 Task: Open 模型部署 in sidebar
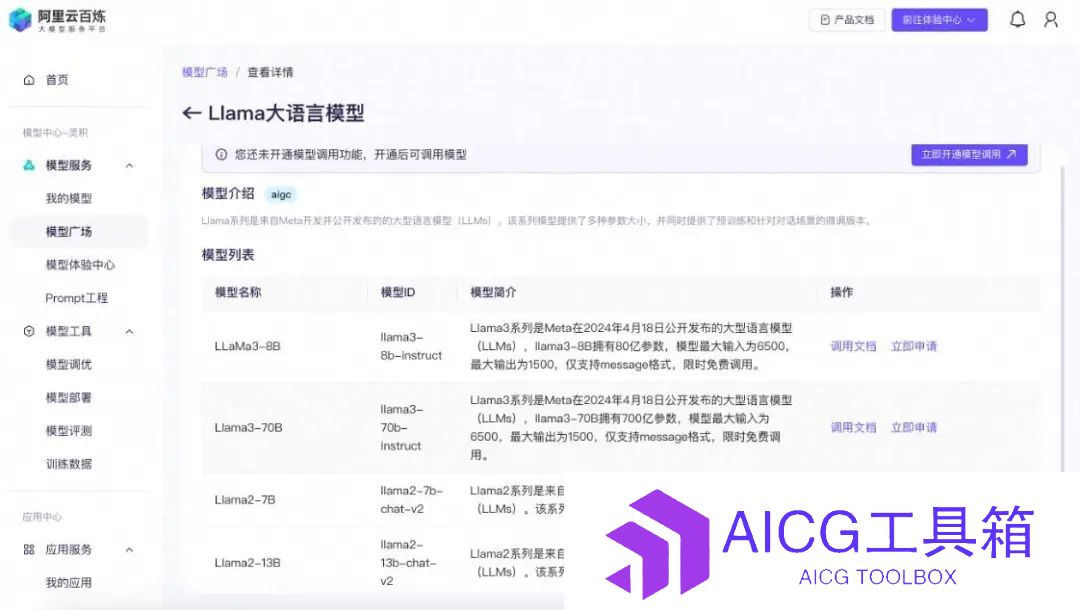(x=69, y=397)
